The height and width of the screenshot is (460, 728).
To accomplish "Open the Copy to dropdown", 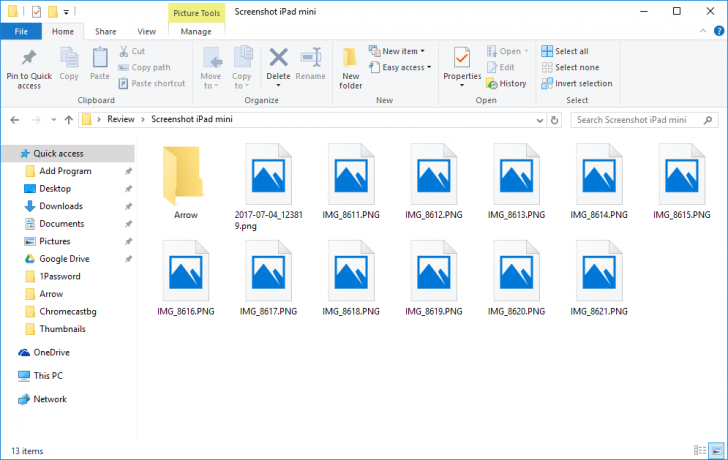I will [242, 68].
